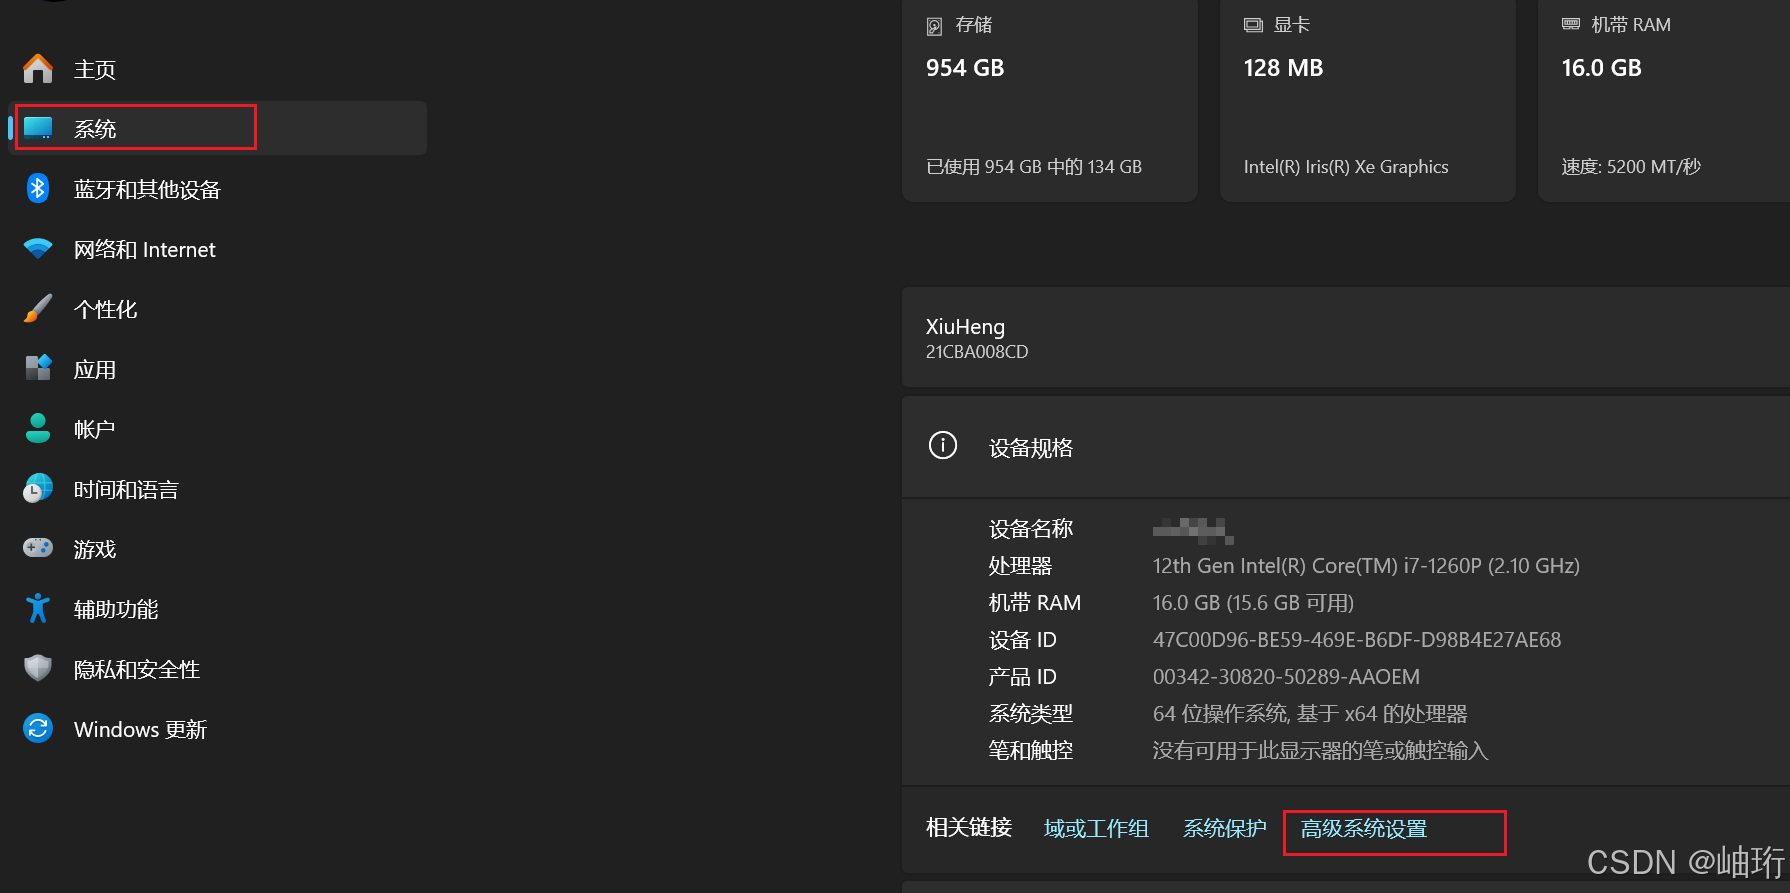This screenshot has height=893, width=1790.
Task: Click the 处理器 label
Action: [1020, 566]
